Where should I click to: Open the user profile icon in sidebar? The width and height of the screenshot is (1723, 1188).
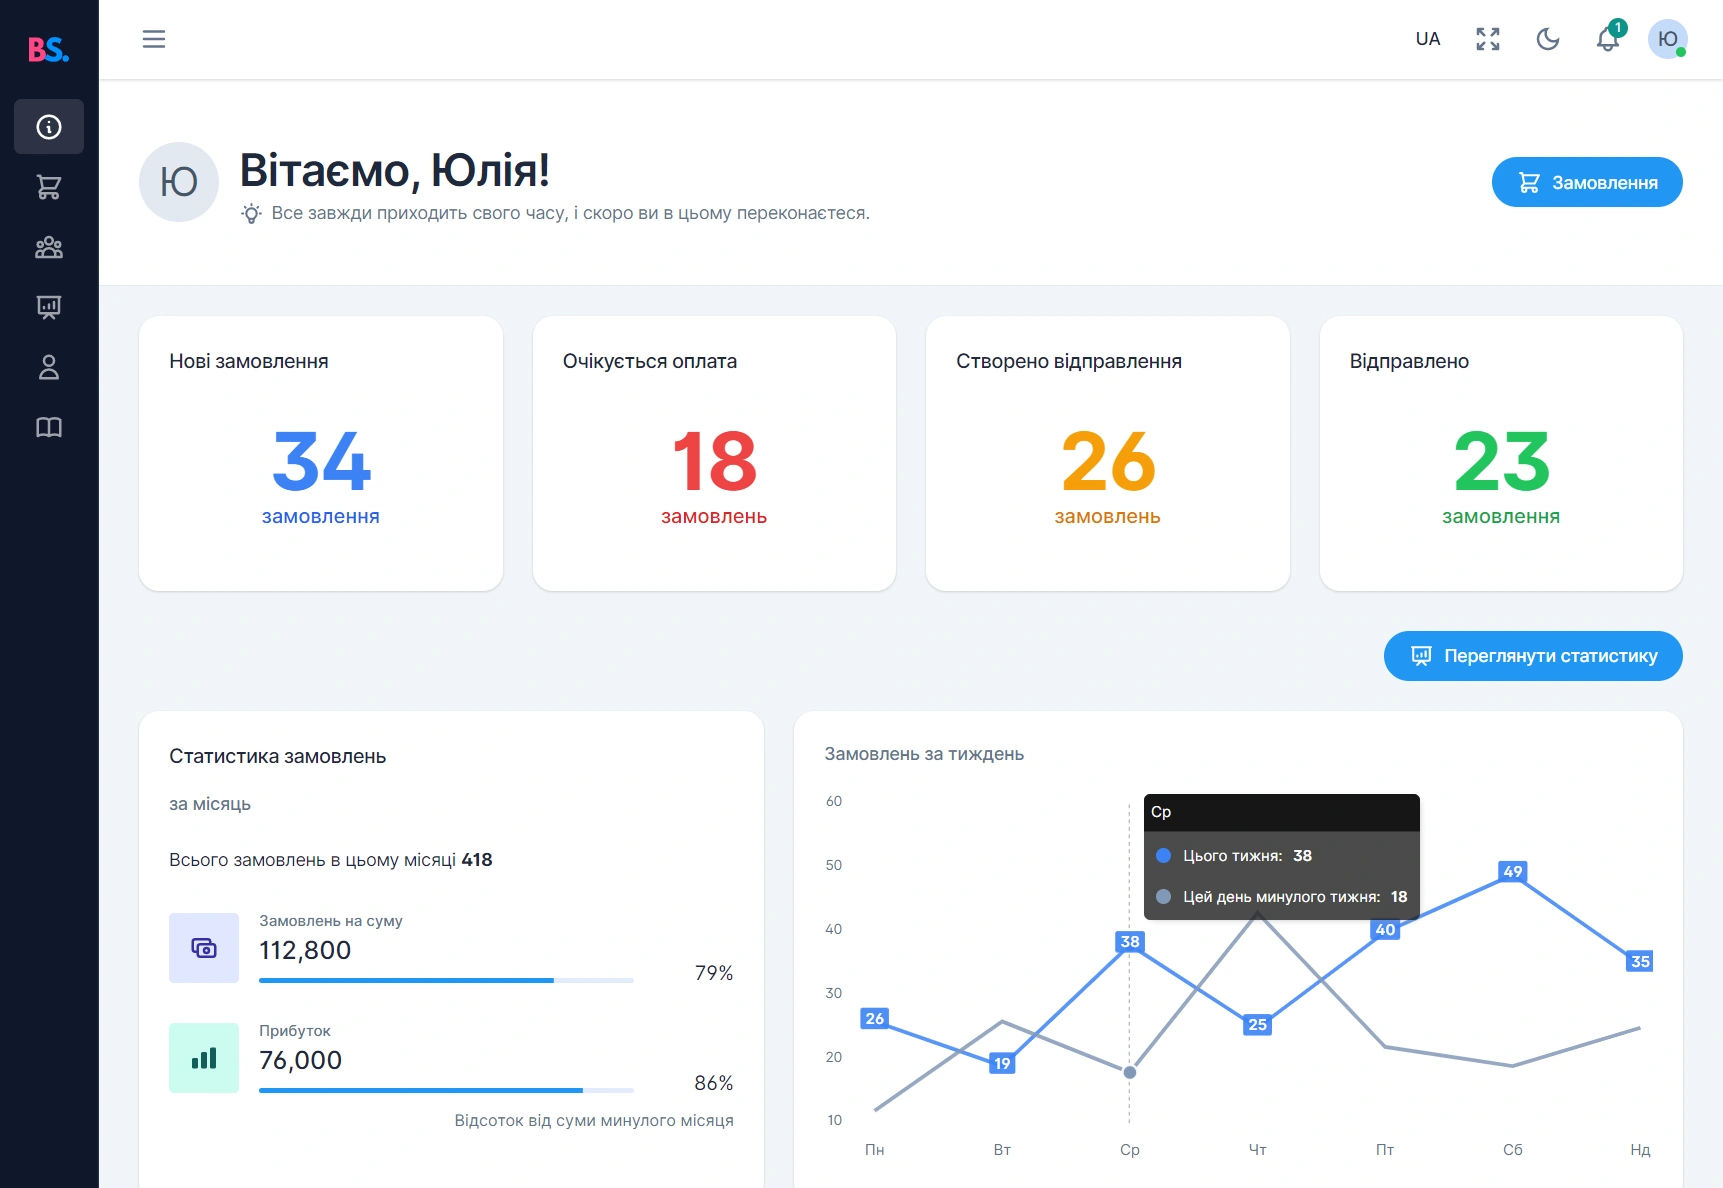click(49, 367)
